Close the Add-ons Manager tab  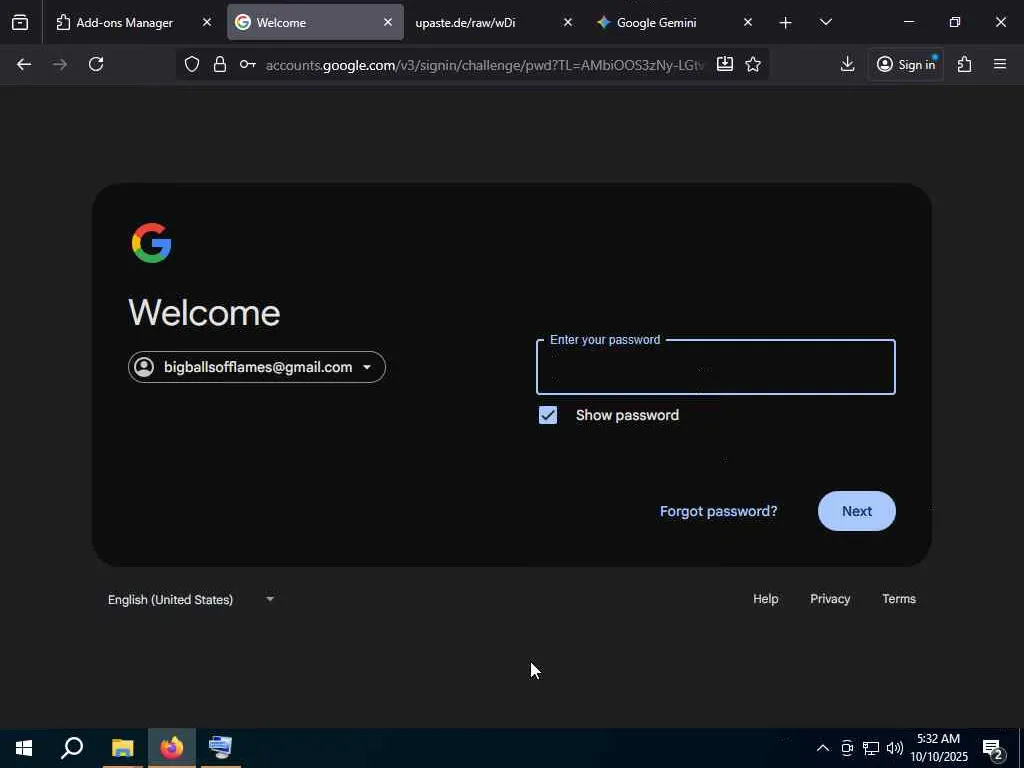point(207,22)
